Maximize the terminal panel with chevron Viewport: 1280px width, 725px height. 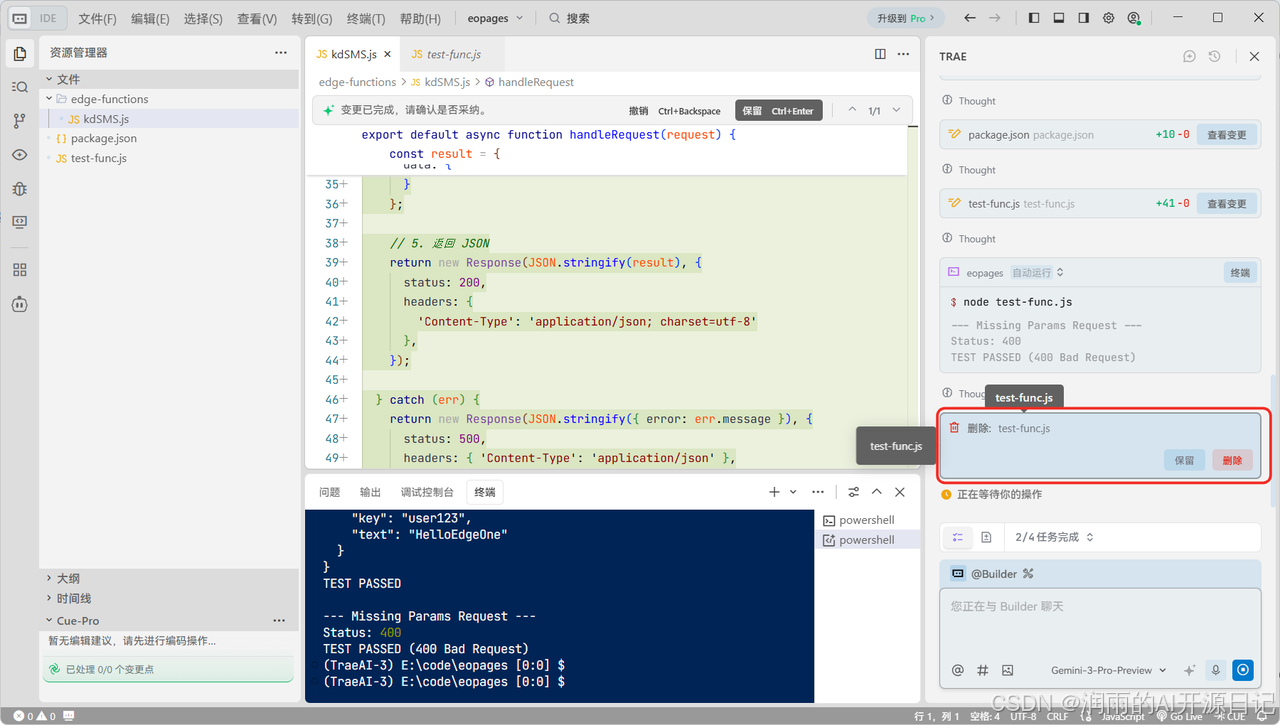[x=877, y=492]
